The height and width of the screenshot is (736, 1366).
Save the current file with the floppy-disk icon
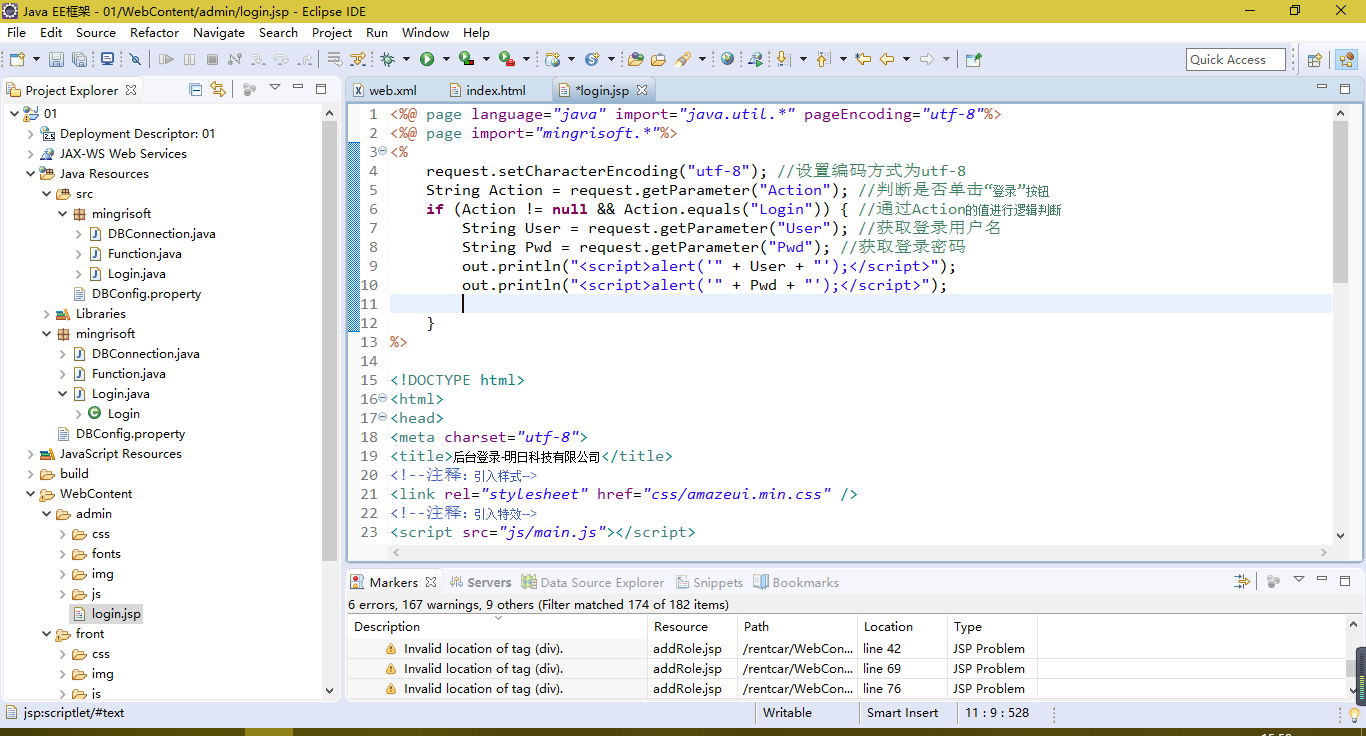[56, 60]
